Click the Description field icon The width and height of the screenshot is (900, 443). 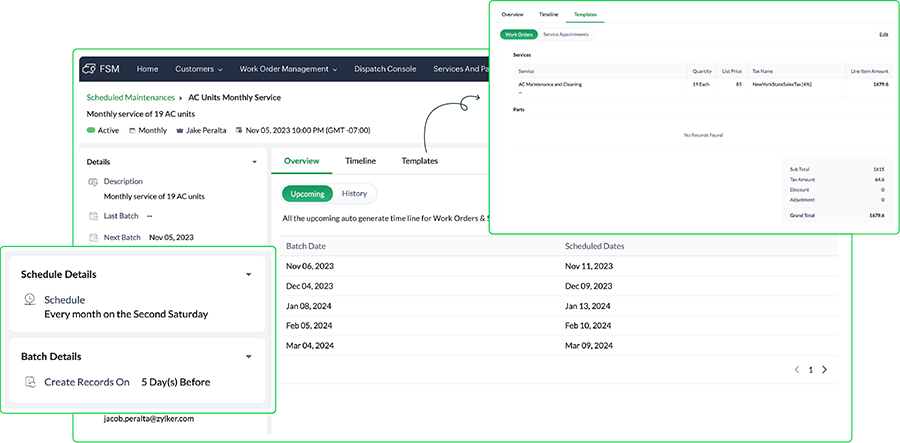point(93,182)
